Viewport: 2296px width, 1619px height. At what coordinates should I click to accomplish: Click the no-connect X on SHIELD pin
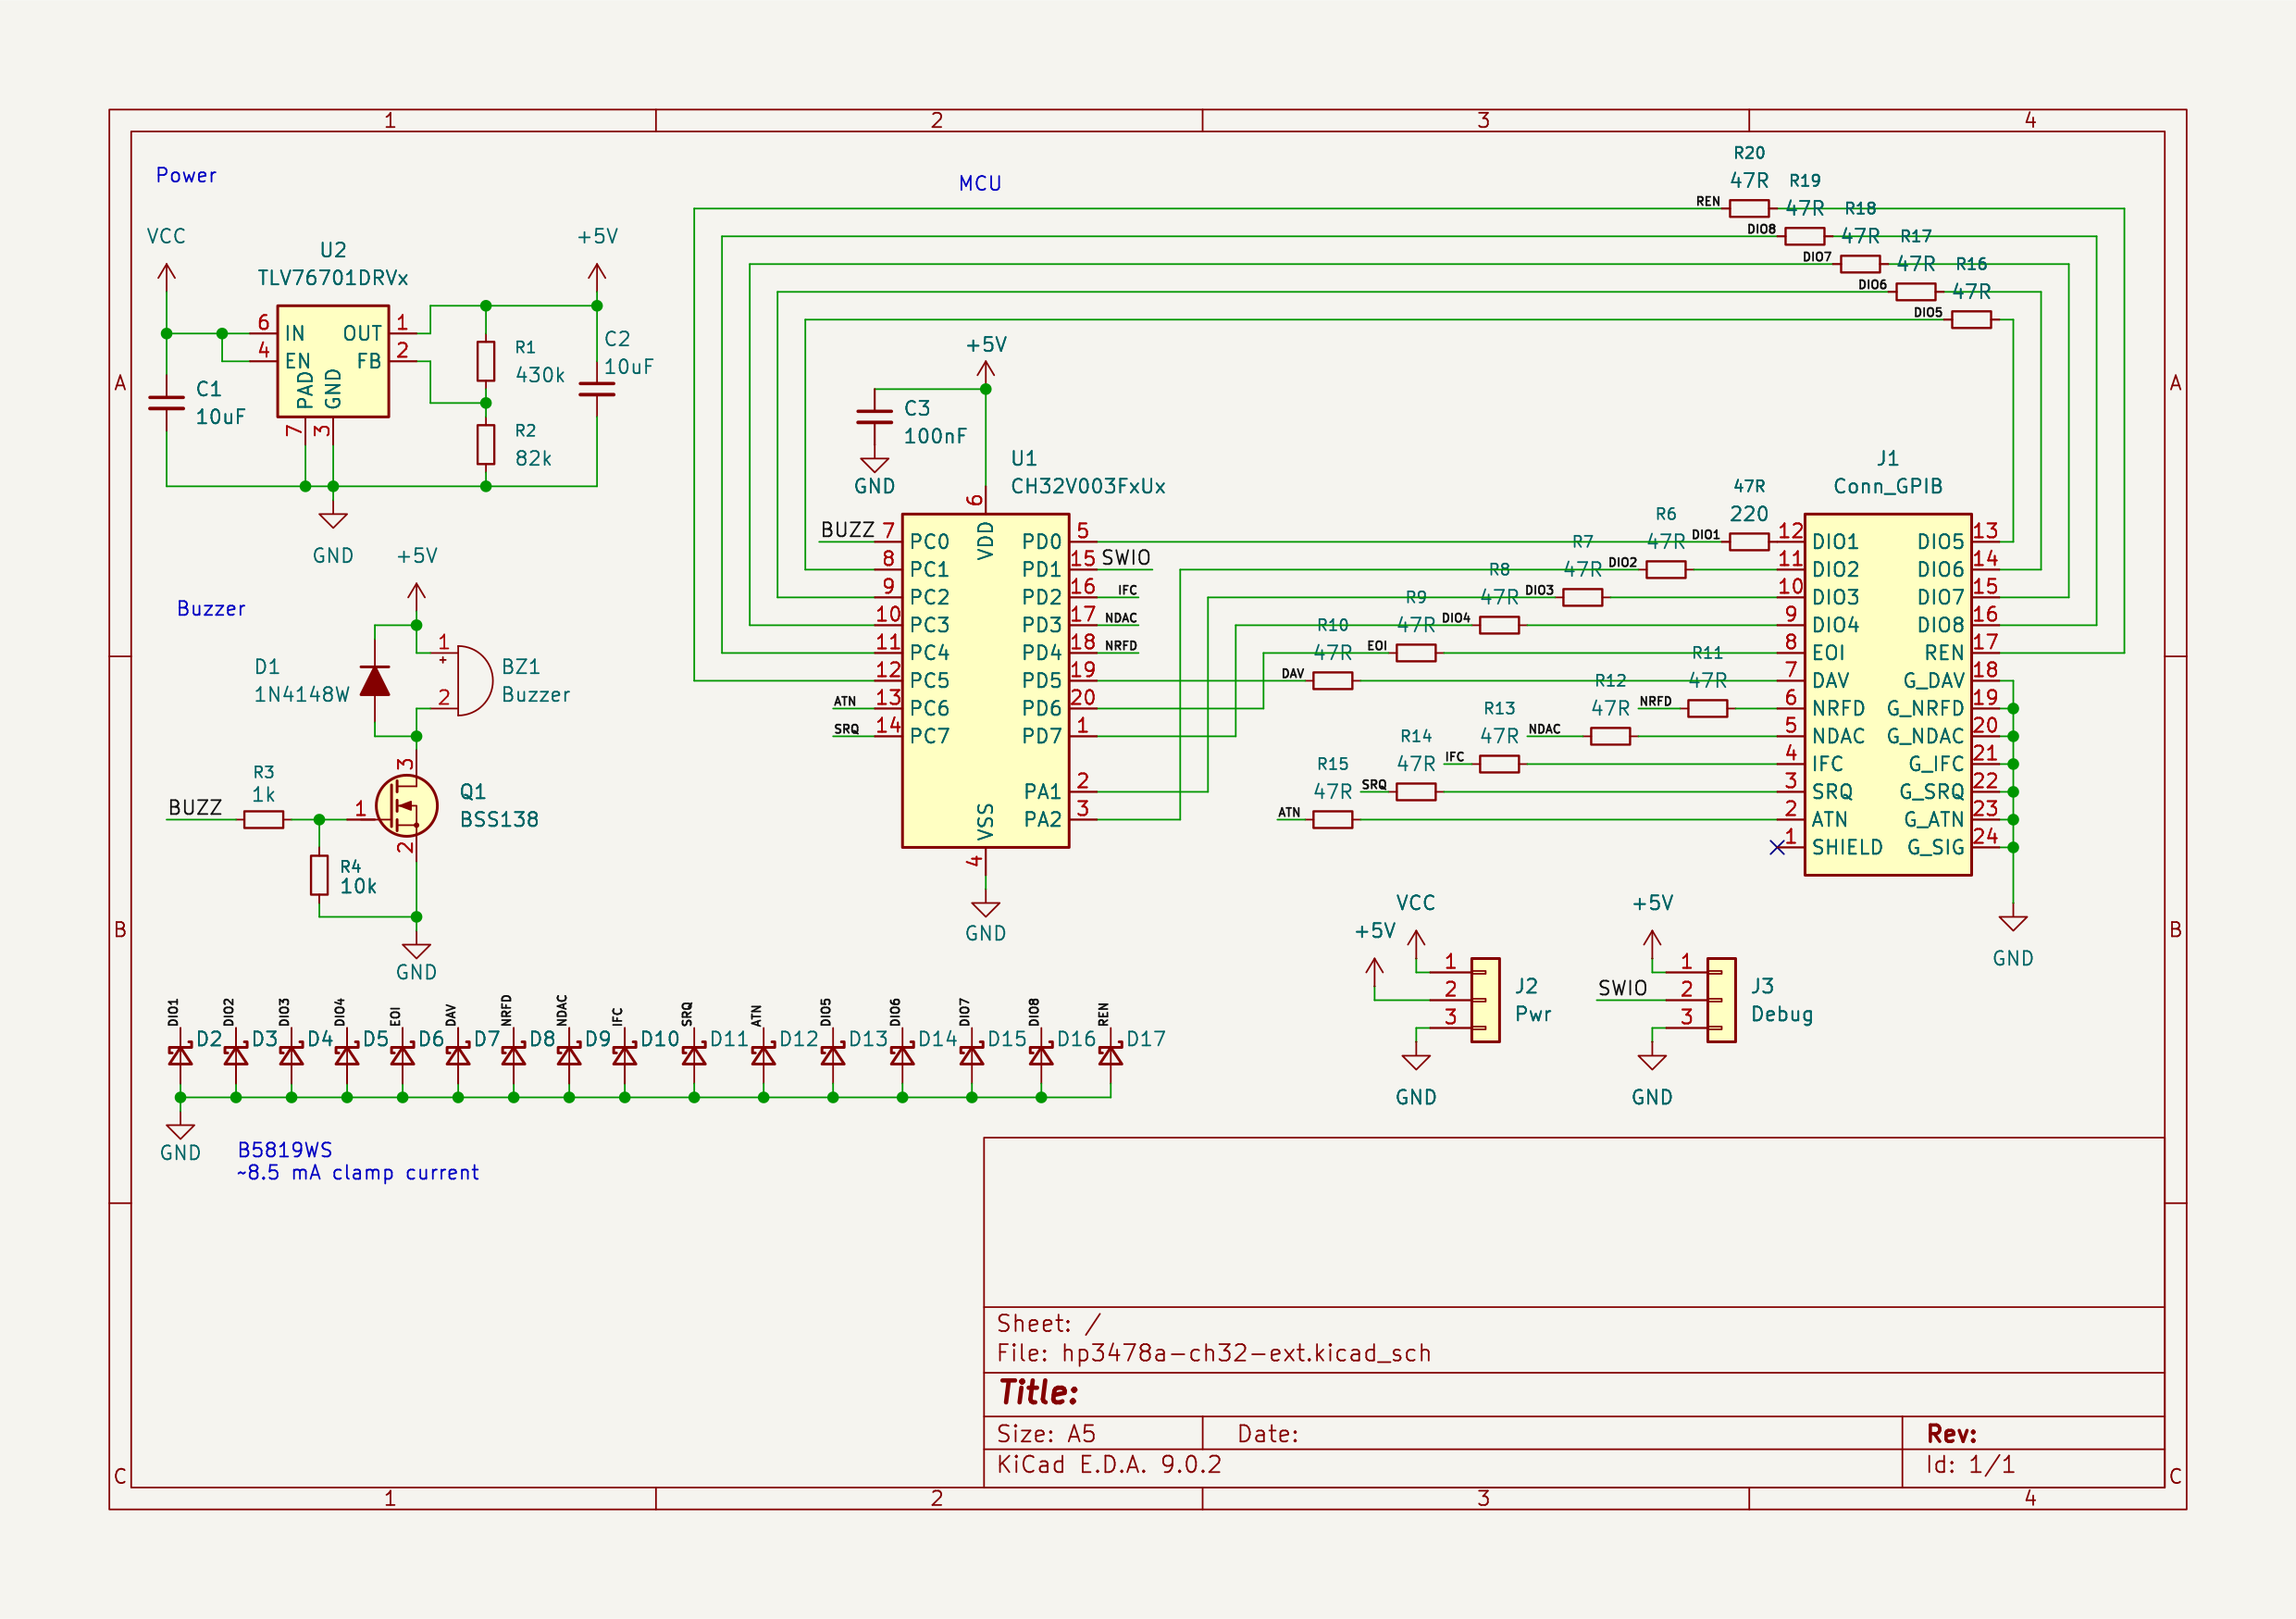pyautogui.click(x=1776, y=847)
